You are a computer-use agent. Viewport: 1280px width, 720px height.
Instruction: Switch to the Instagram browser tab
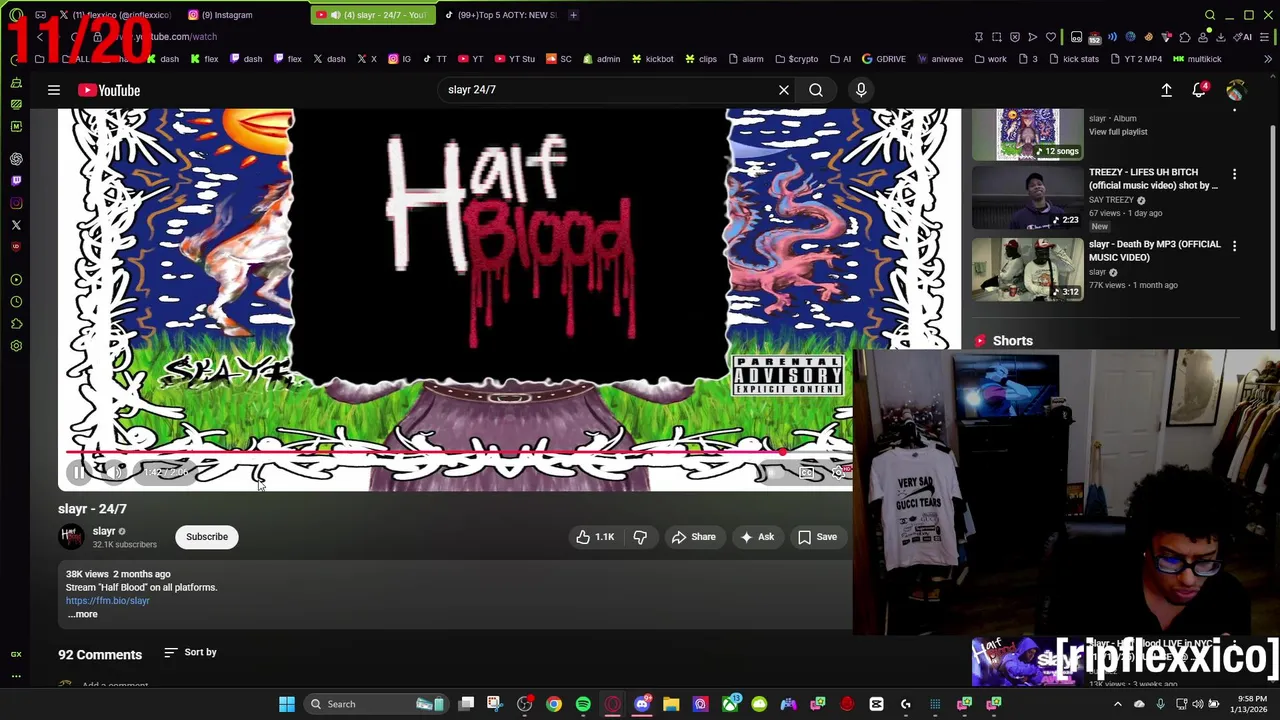coord(242,15)
